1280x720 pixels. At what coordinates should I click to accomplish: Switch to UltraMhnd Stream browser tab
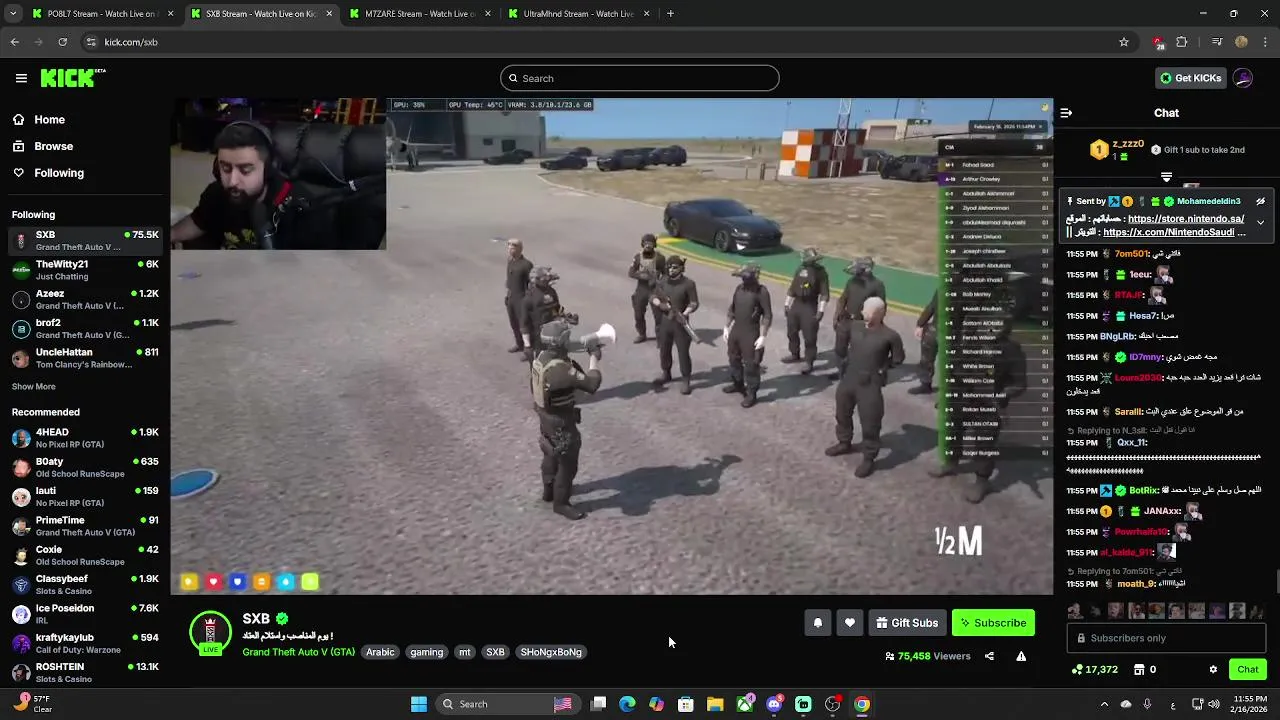coord(577,14)
